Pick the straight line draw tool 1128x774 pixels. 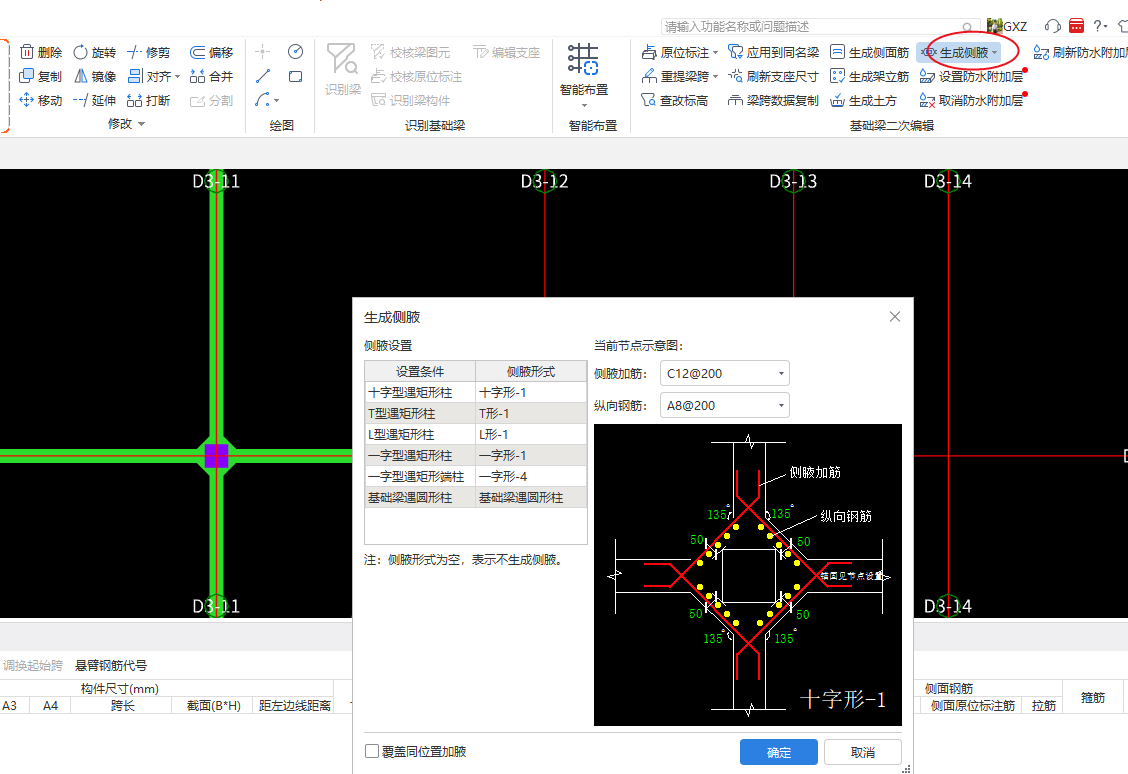click(x=263, y=76)
